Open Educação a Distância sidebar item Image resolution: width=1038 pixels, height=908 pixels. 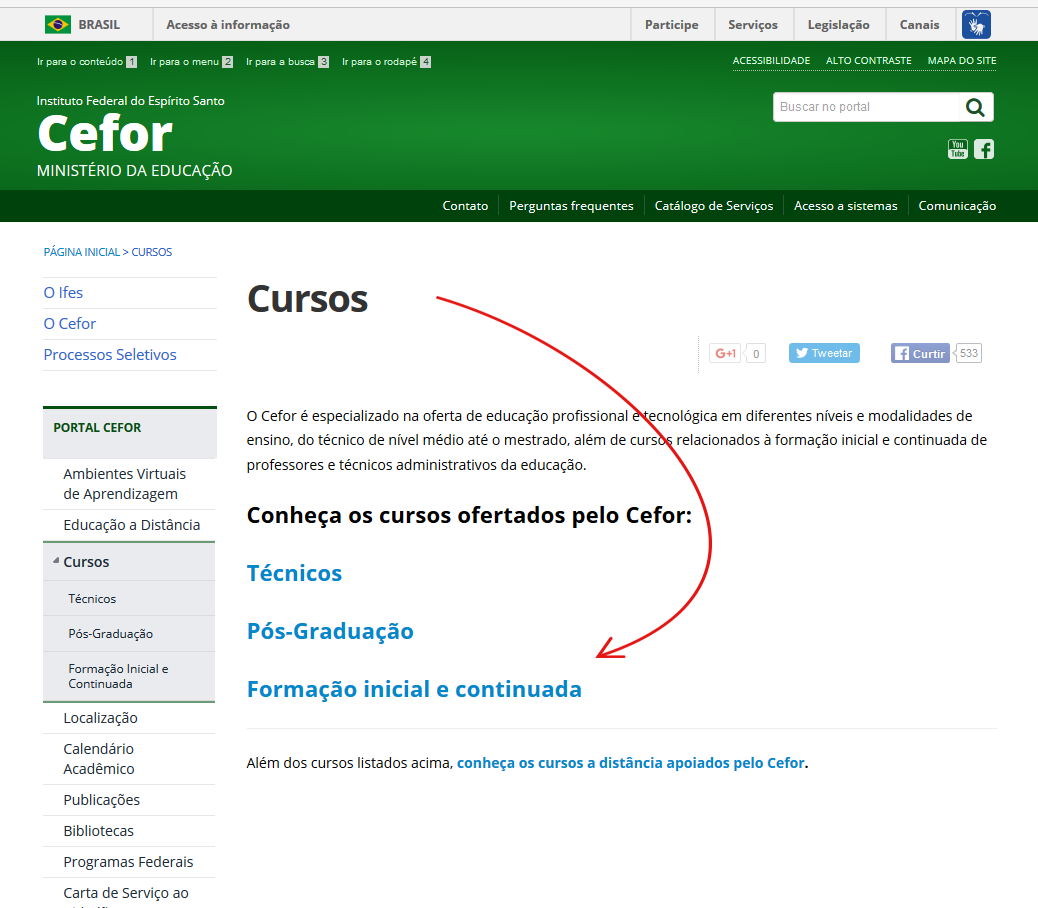click(x=132, y=525)
